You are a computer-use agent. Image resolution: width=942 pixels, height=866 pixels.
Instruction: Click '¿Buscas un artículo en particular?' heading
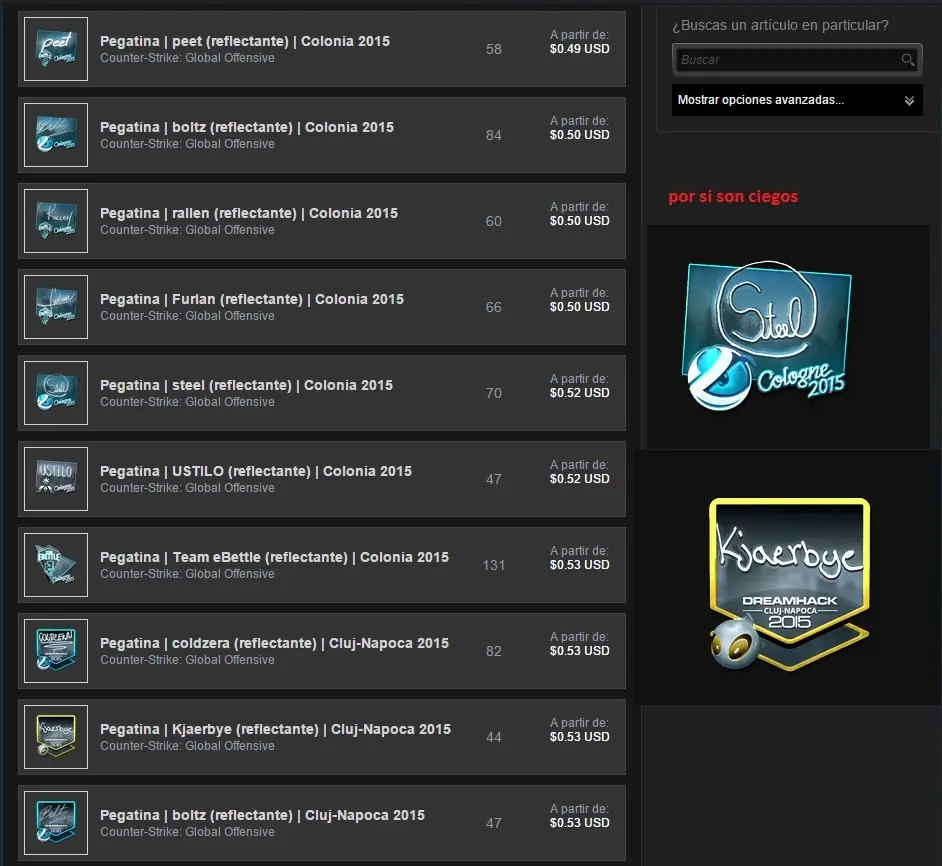(780, 25)
